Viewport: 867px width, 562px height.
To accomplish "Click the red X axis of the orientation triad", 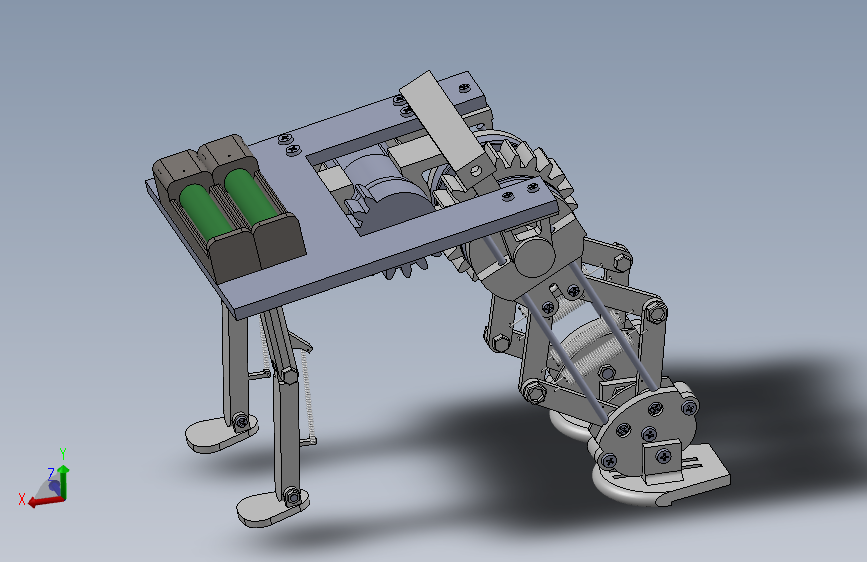I will coord(45,501).
